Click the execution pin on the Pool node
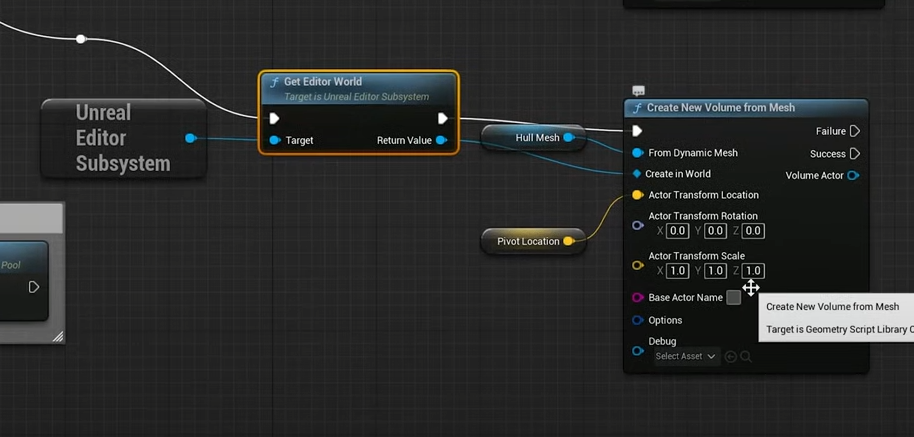The image size is (914, 437). tap(34, 287)
